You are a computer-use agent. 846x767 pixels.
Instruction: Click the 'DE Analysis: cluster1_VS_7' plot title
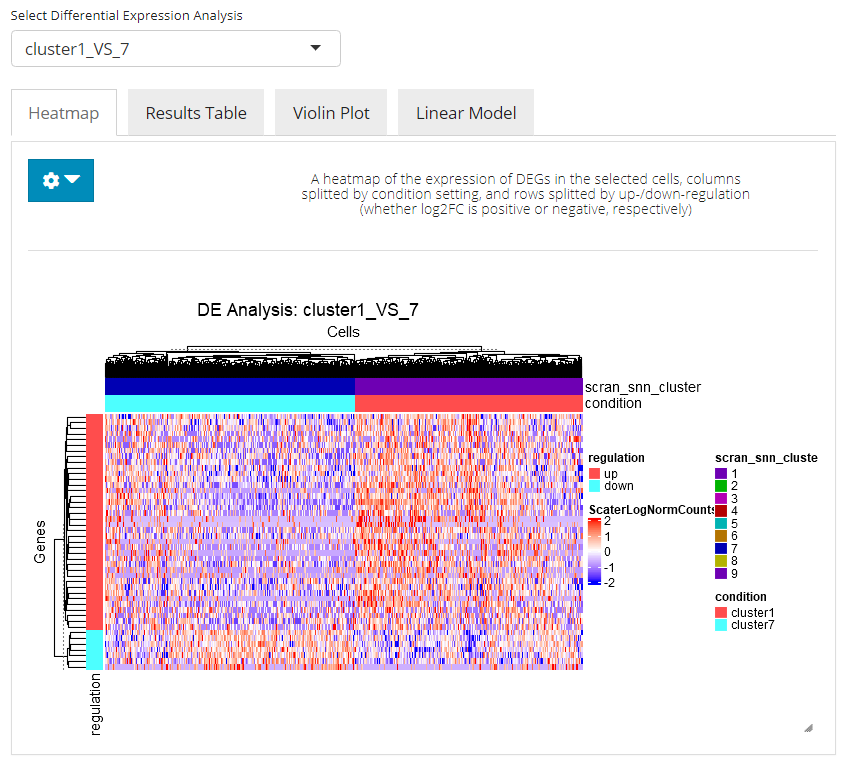click(308, 310)
